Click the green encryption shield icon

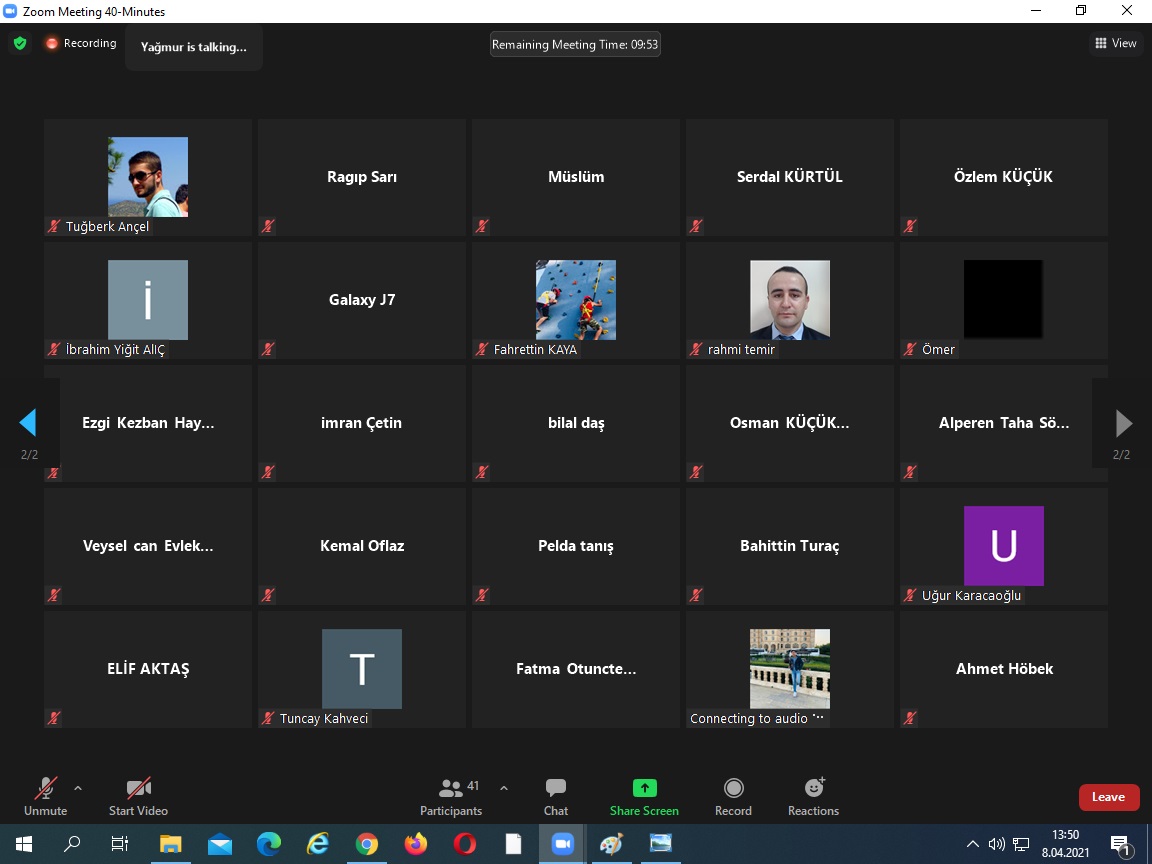20,44
